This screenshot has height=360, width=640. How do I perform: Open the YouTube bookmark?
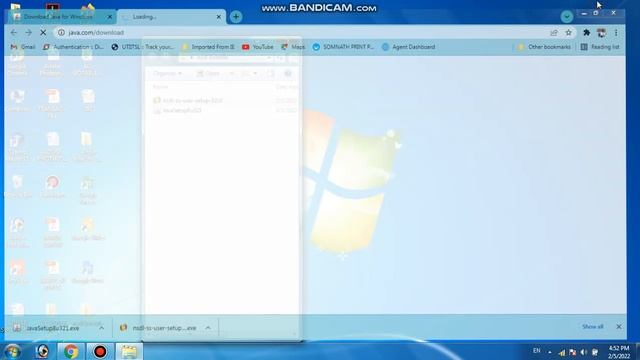(x=258, y=47)
